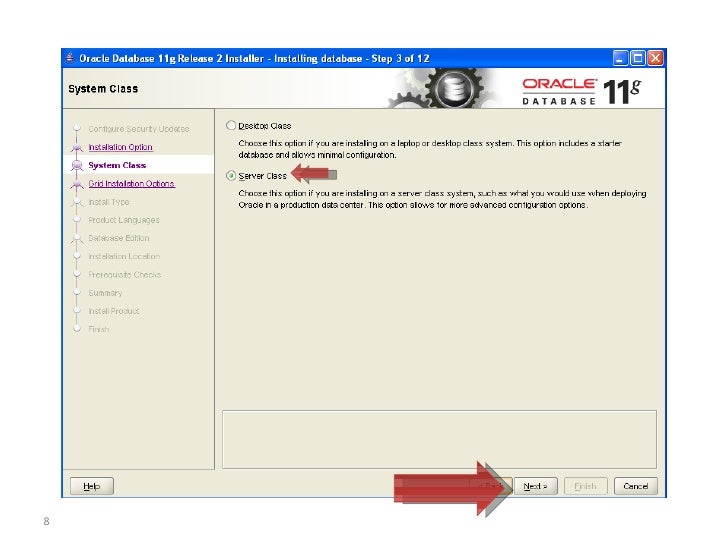Screen dimensions: 728x546
Task: Select the Server Class radio button
Action: 231,176
